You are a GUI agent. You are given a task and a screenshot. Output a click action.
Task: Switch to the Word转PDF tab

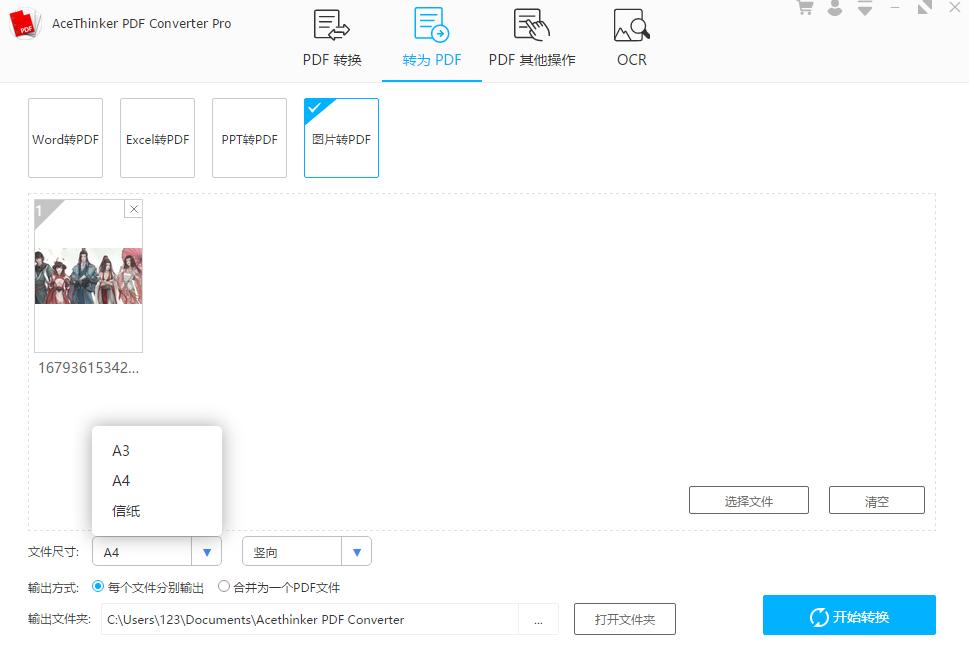65,138
